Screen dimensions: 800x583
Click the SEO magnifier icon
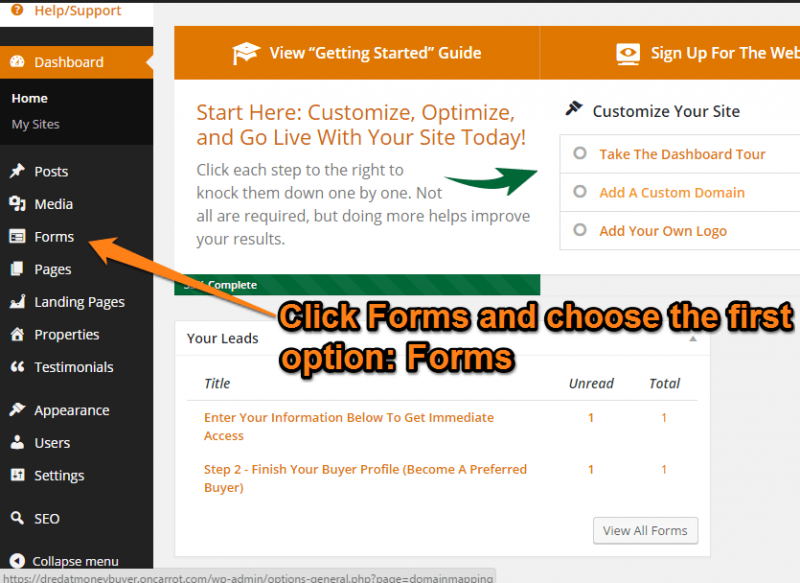17,518
